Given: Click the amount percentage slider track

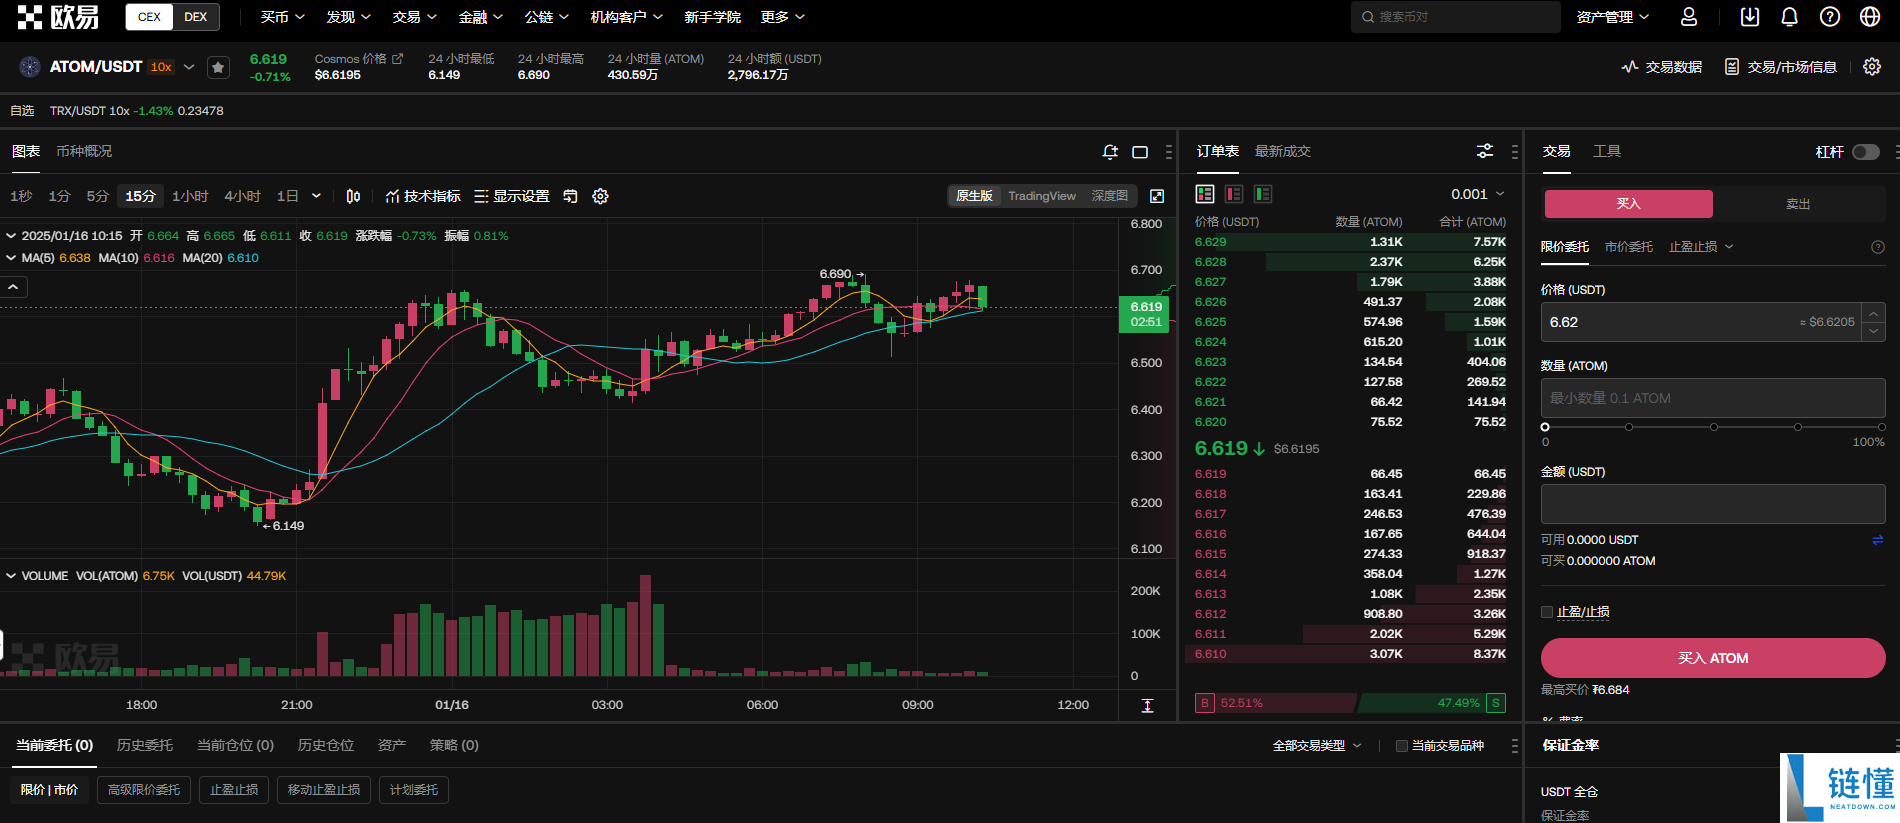Looking at the screenshot, I should 1713,427.
